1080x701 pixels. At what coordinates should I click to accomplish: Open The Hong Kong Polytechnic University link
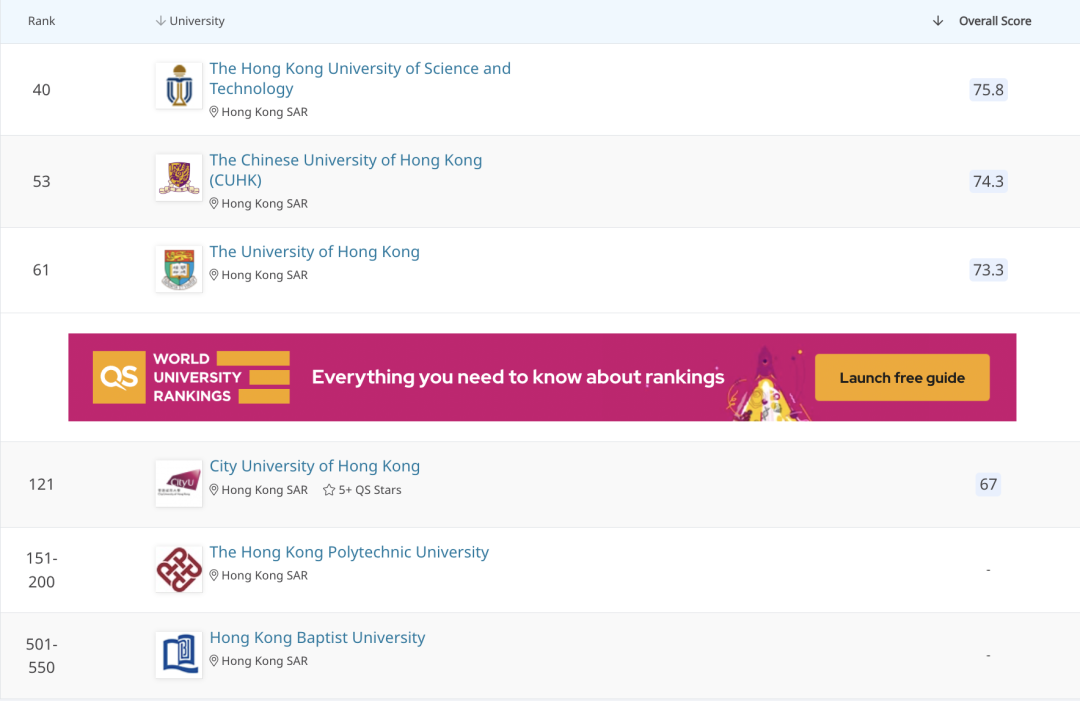(x=349, y=552)
